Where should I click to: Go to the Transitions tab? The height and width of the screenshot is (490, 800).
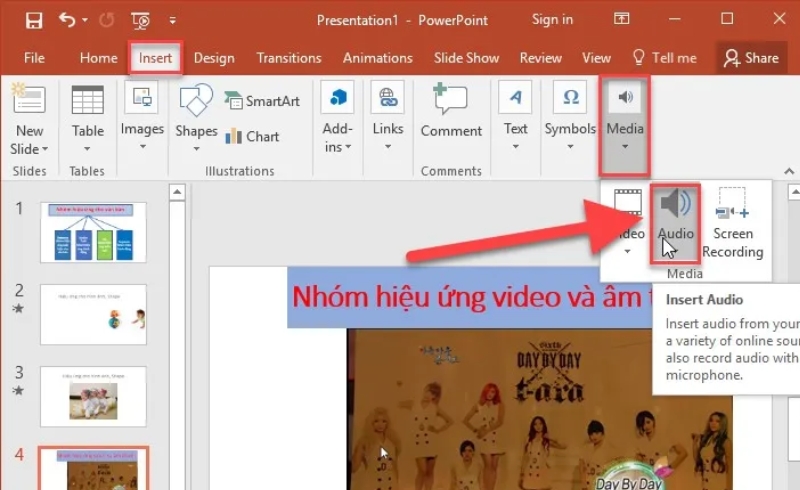tap(289, 58)
